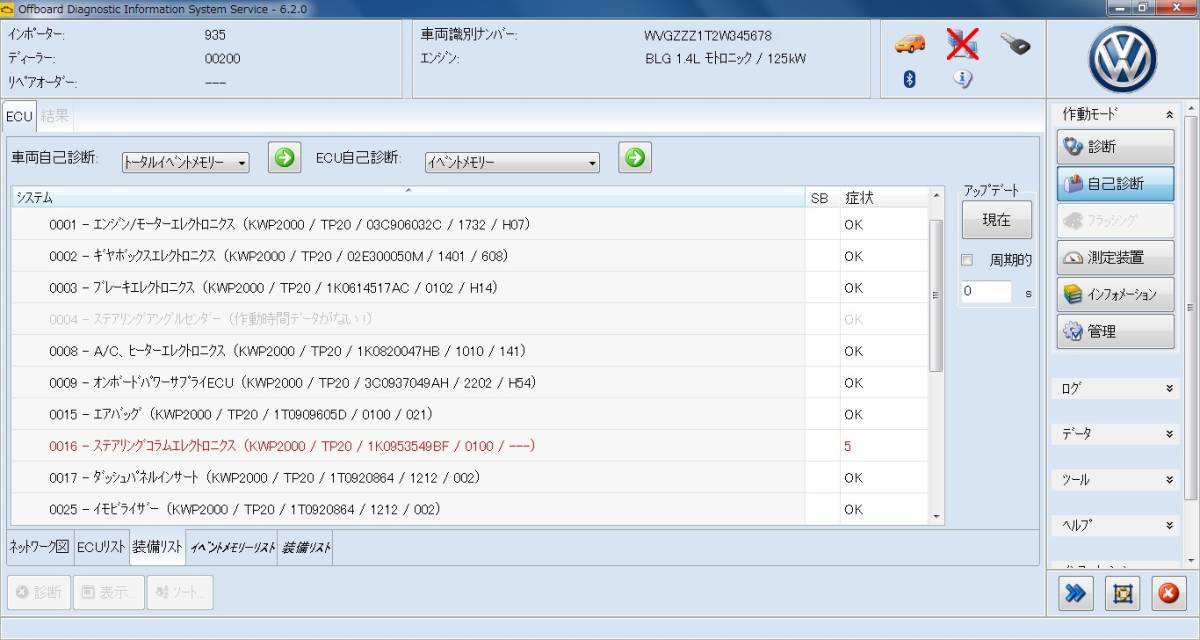Switch to the ECU tab
The image size is (1200, 640).
20,117
